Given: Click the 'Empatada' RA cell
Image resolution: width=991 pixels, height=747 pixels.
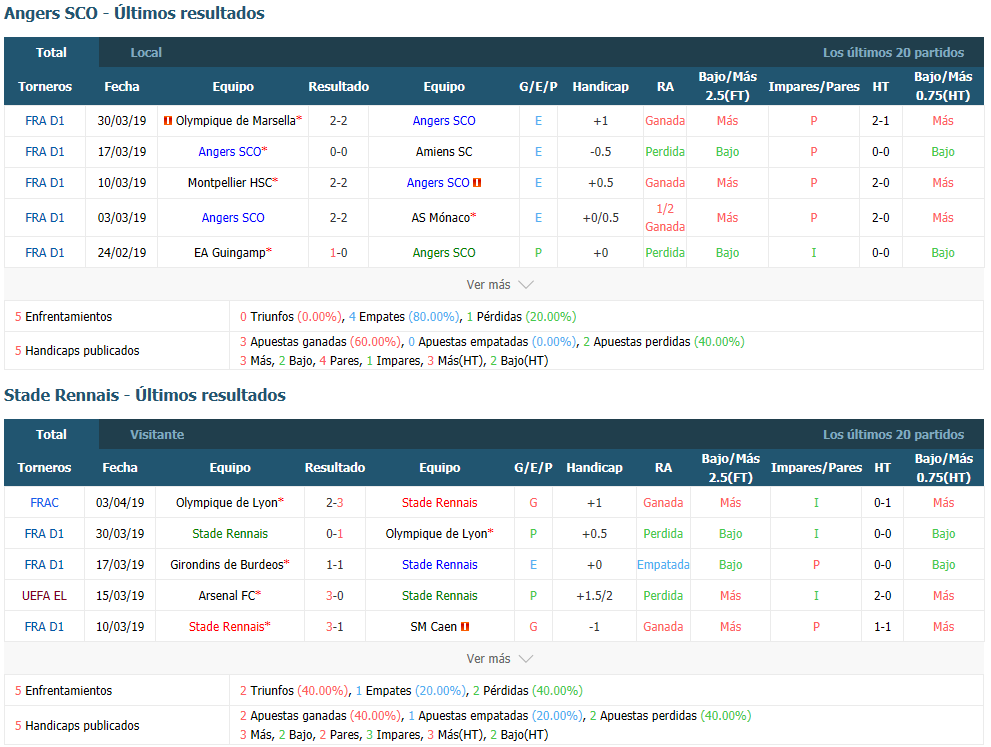Looking at the screenshot, I should (663, 564).
